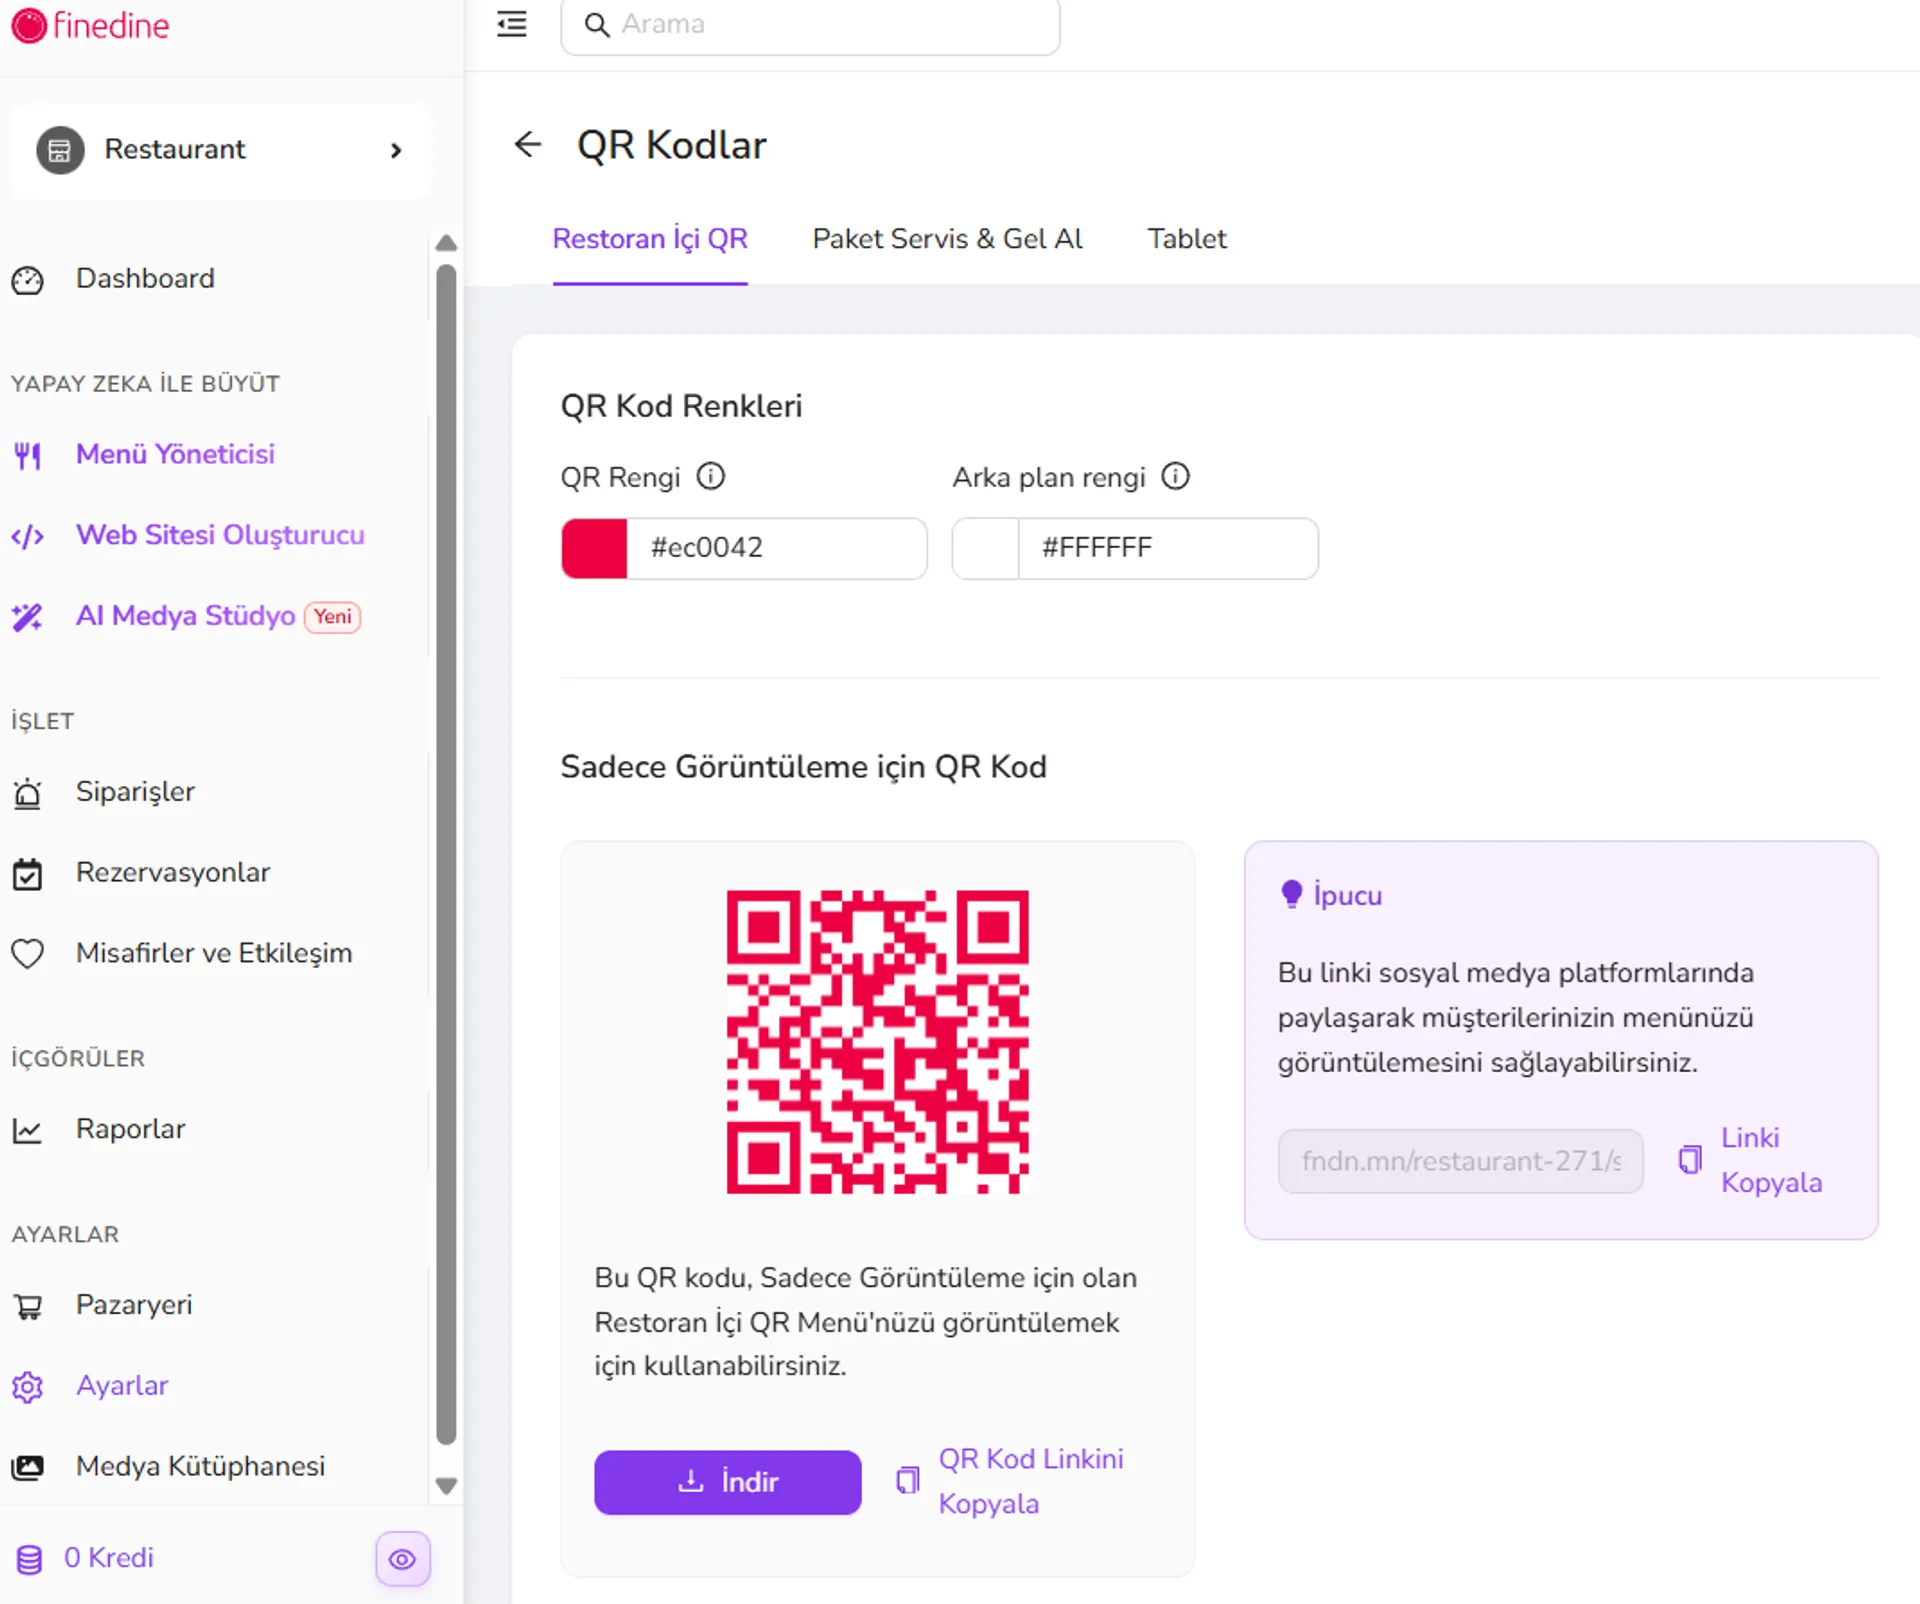Show info for Arka plan rengi
Viewport: 1920px width, 1604px height.
tap(1176, 476)
